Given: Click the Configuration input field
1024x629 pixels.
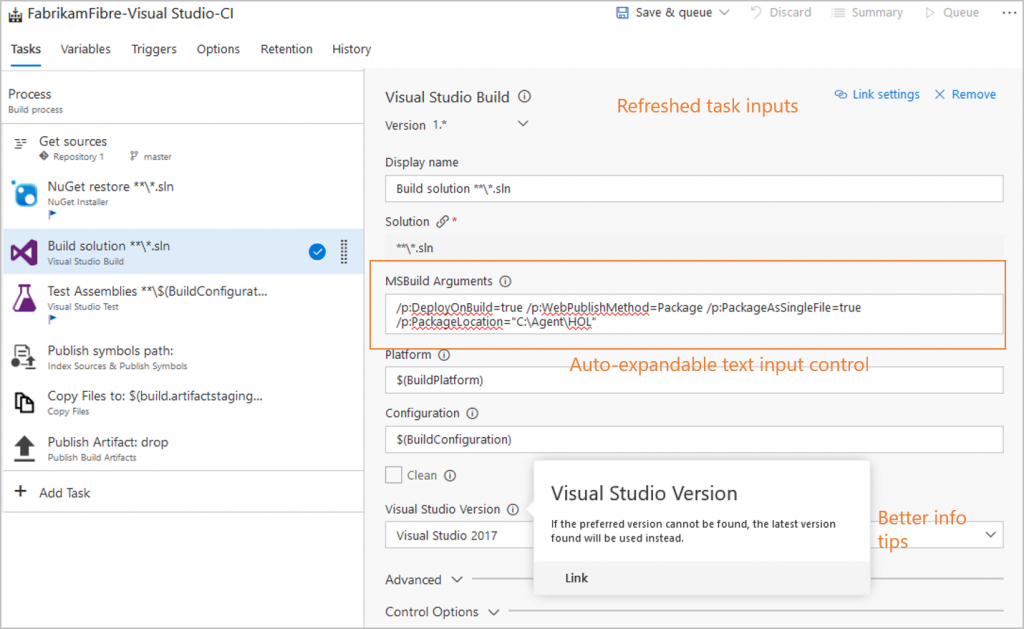Looking at the screenshot, I should [x=694, y=440].
